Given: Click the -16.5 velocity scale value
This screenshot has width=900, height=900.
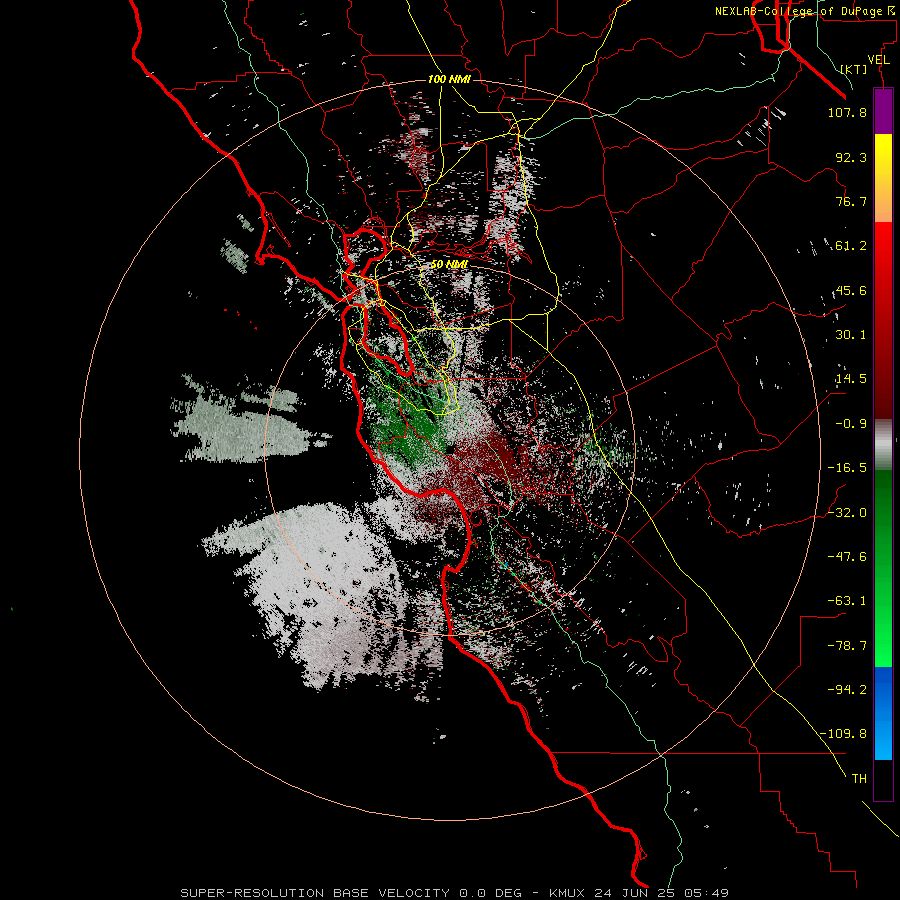Looking at the screenshot, I should pos(847,468).
